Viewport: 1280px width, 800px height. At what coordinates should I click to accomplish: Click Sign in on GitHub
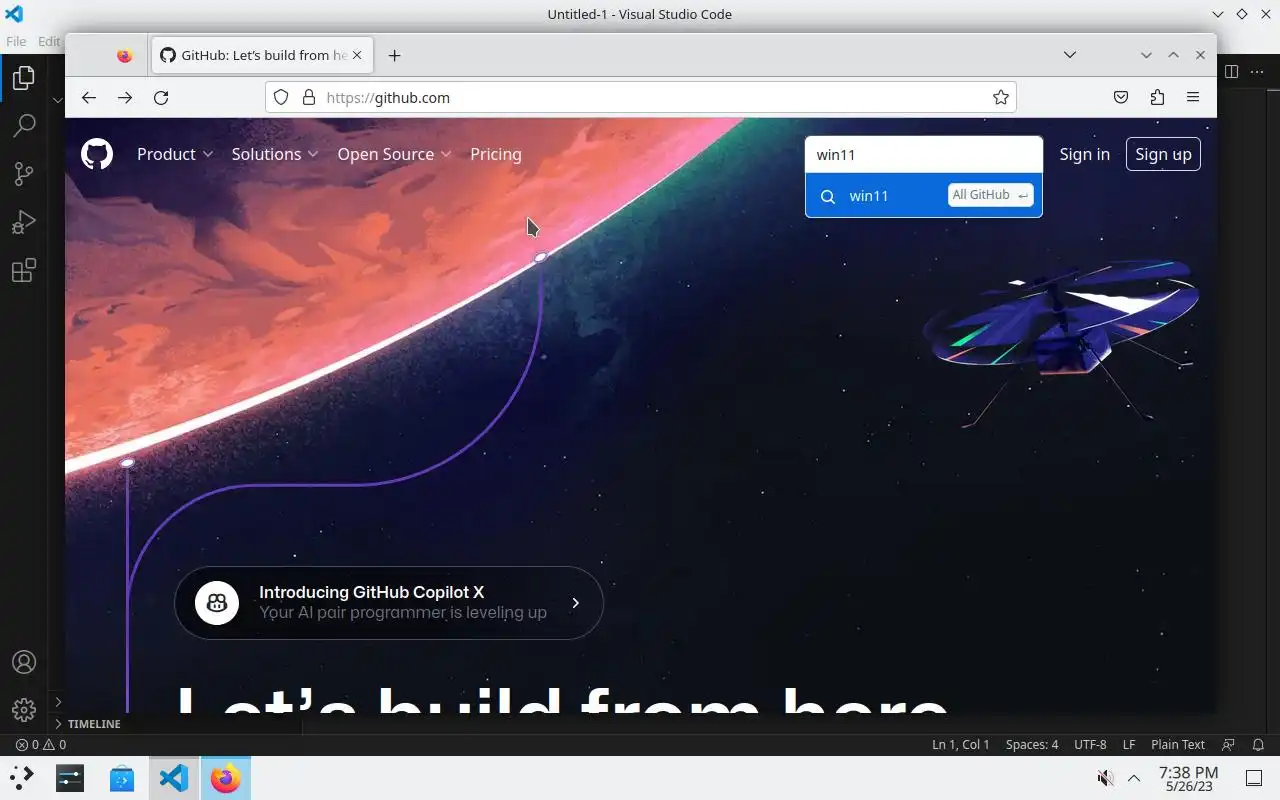[1085, 154]
